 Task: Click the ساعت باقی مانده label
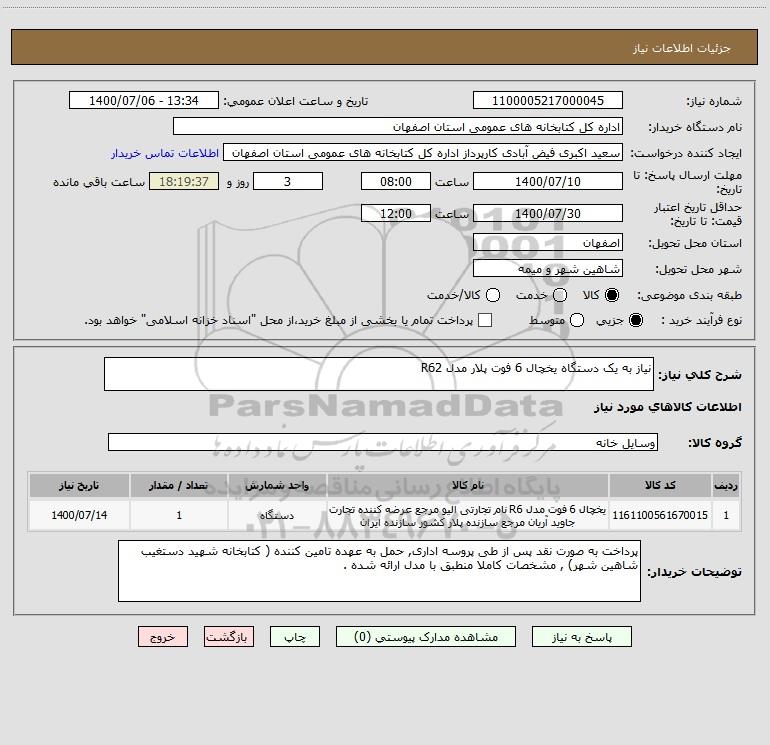99,182
